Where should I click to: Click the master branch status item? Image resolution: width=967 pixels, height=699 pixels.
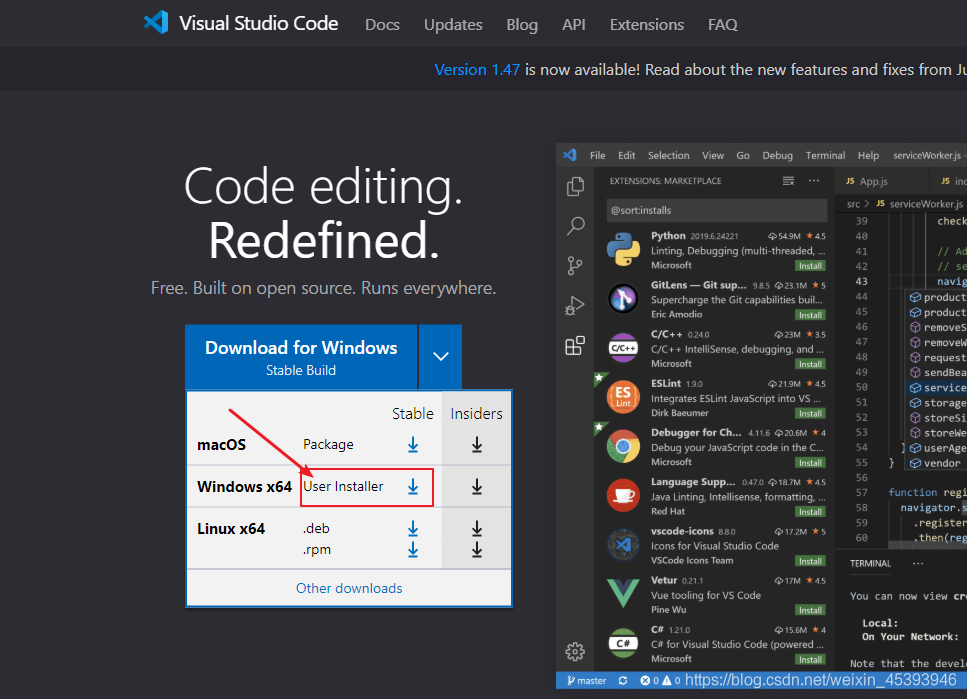(x=586, y=680)
